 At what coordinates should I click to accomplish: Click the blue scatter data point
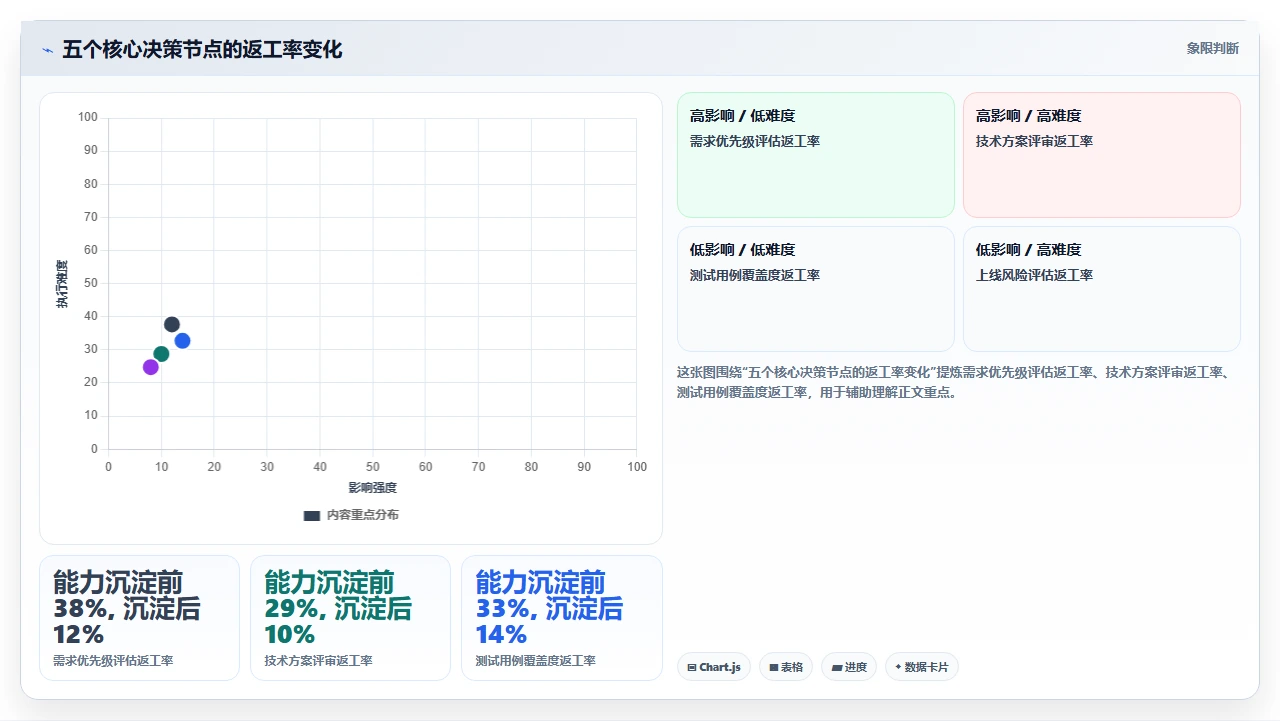pyautogui.click(x=182, y=341)
